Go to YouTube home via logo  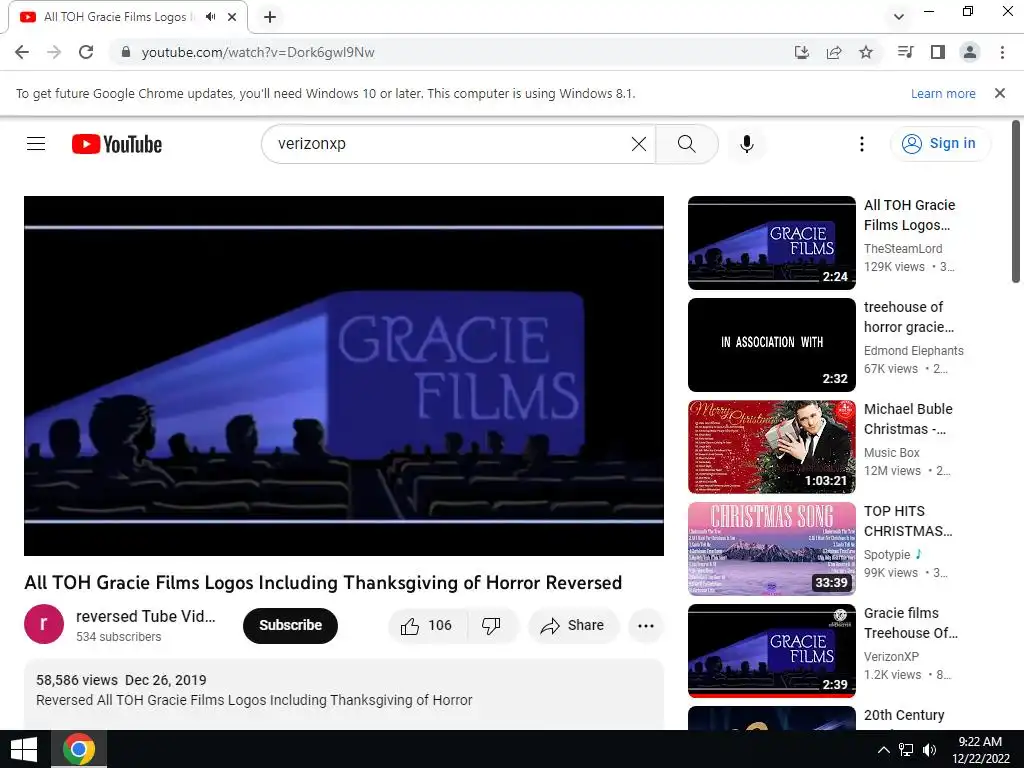tap(117, 144)
